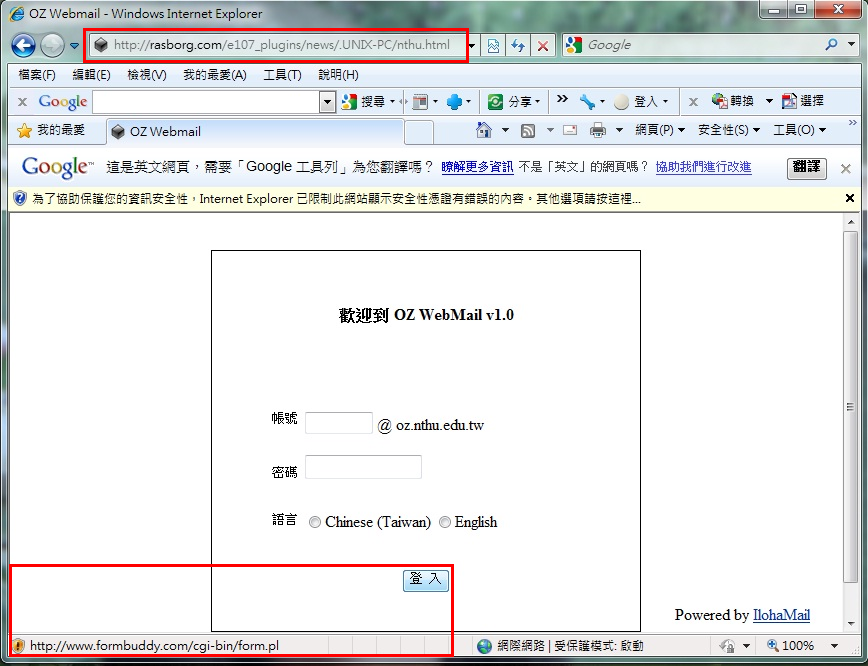The image size is (868, 666).
Task: Click the Print icon in command bar
Action: 598,130
